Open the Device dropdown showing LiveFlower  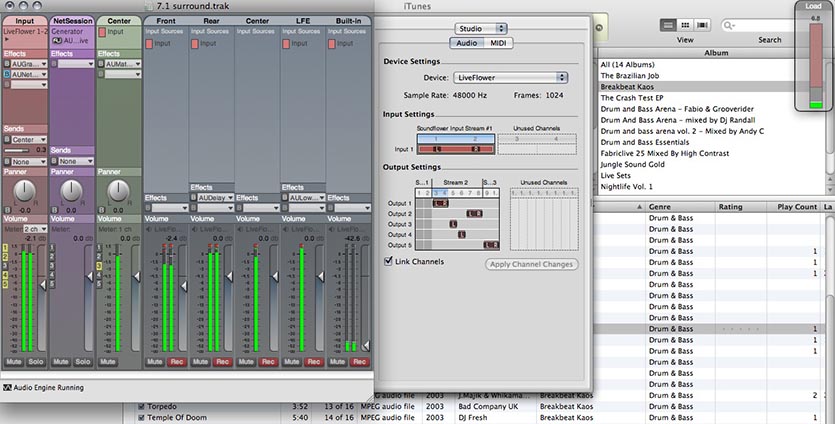coord(509,77)
